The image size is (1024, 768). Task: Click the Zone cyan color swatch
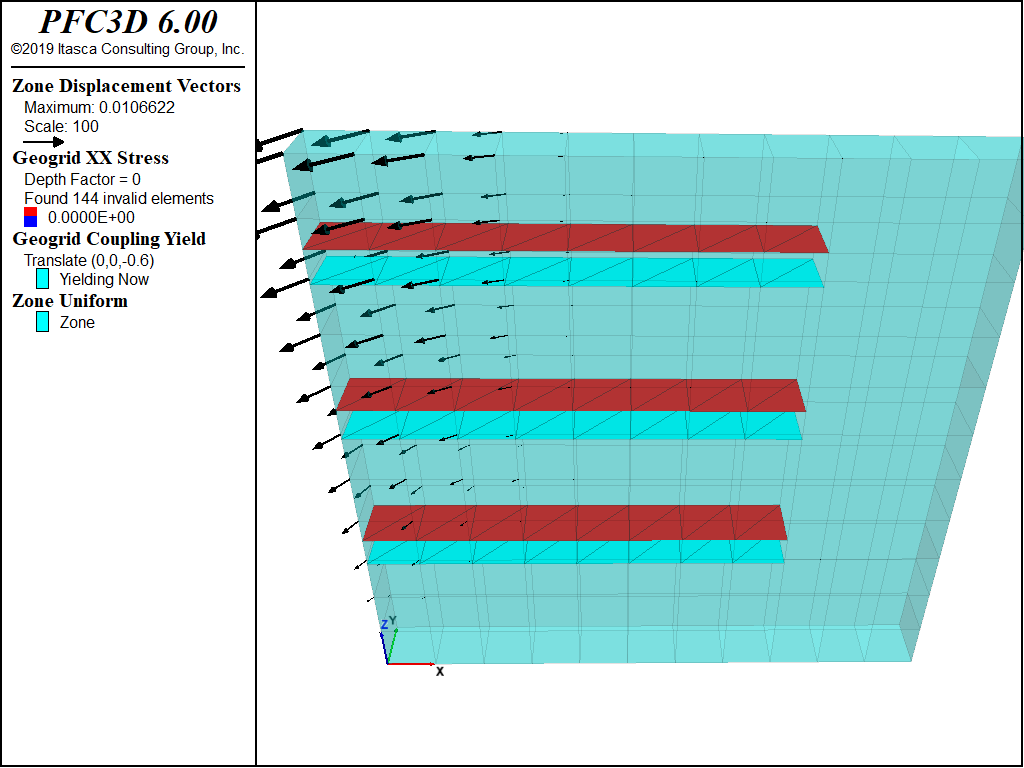tap(42, 322)
